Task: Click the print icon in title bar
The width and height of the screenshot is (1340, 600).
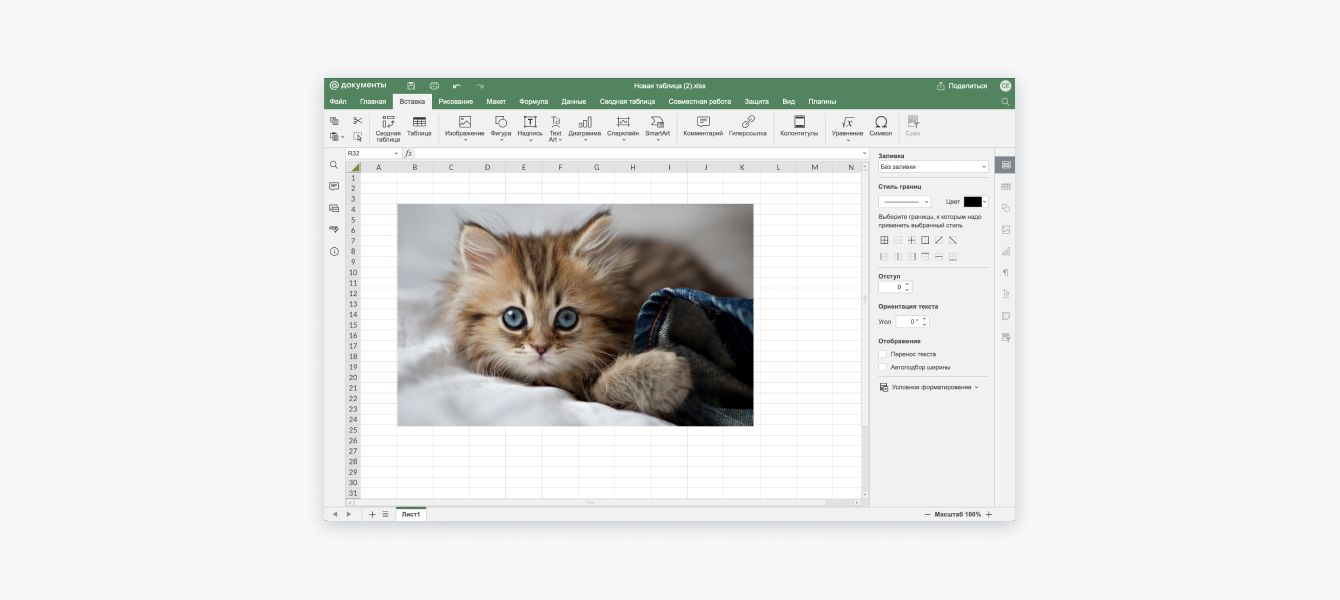Action: 434,86
